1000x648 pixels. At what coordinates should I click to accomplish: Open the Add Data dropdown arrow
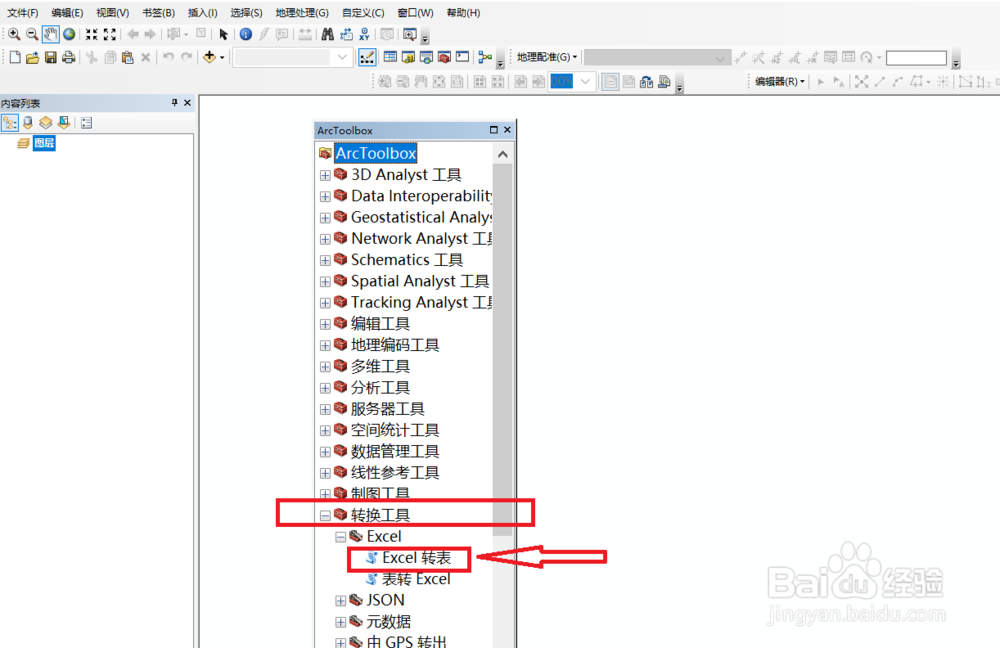[x=222, y=57]
